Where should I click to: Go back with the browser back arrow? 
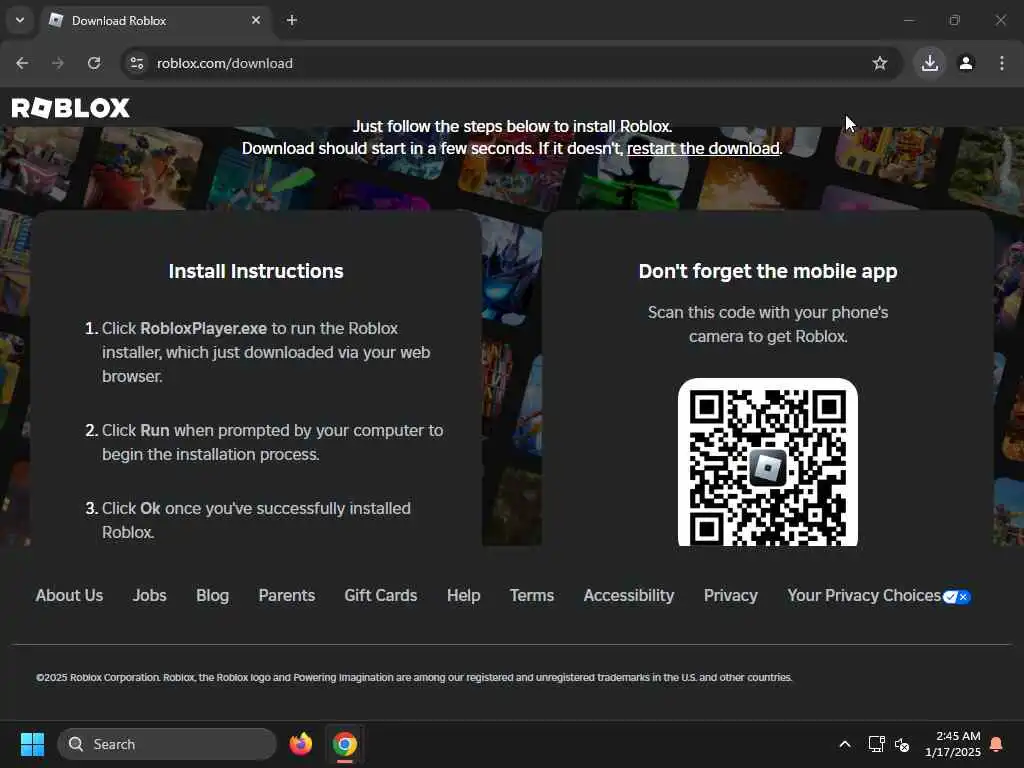coord(22,63)
